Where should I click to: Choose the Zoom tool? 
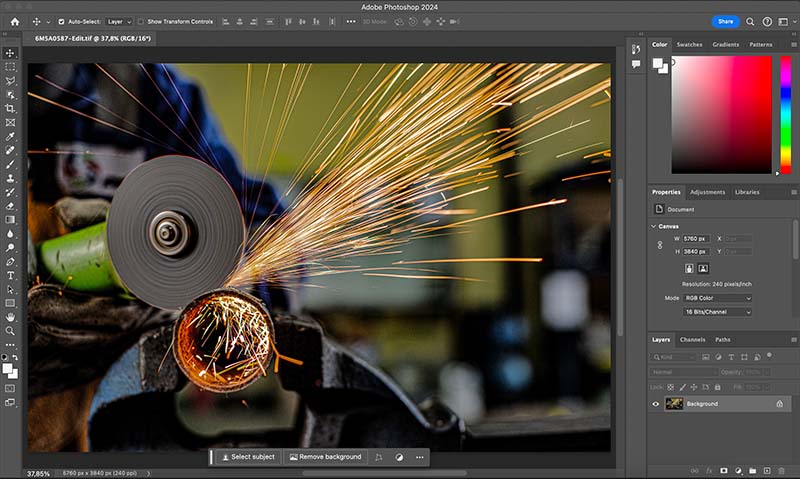tap(11, 330)
